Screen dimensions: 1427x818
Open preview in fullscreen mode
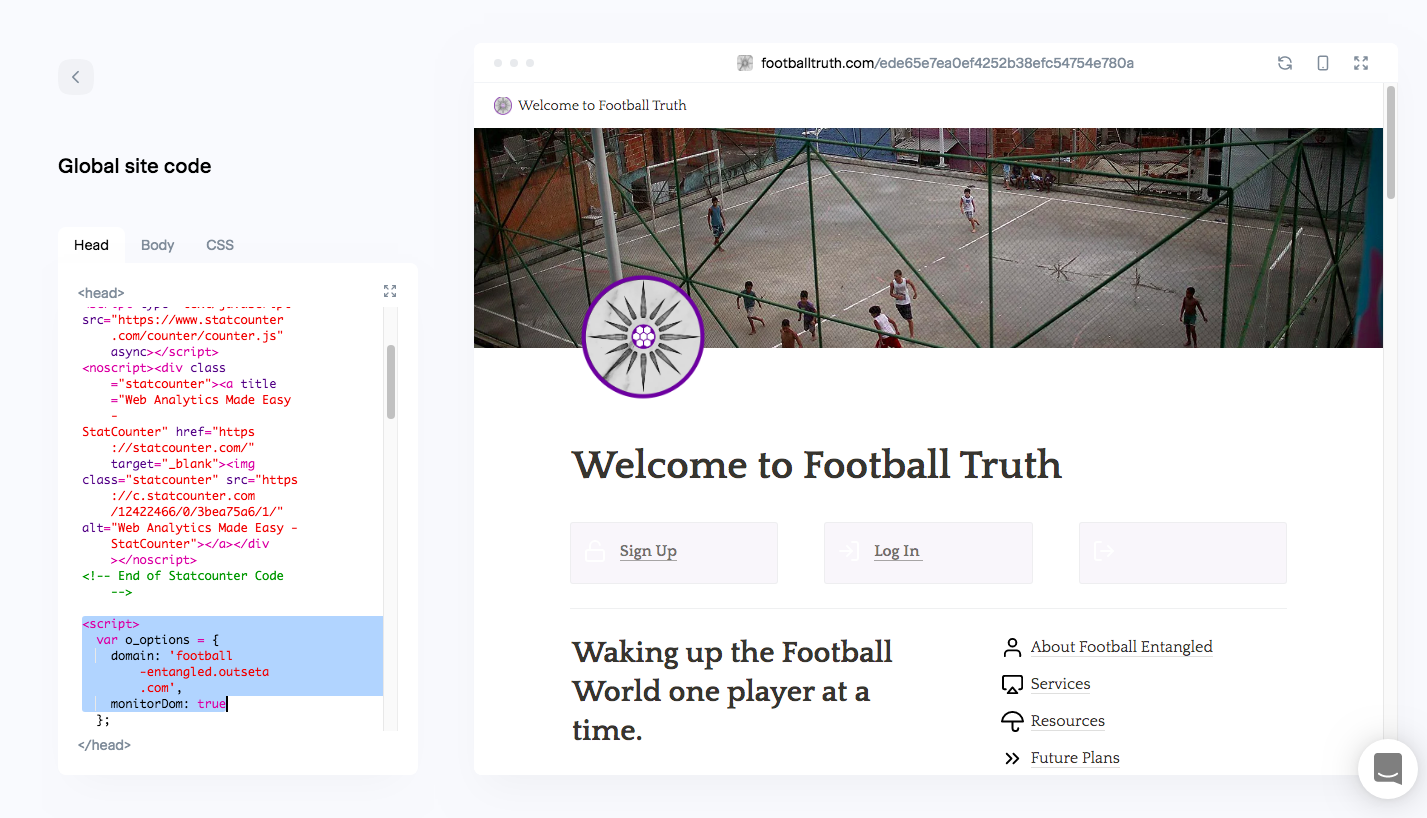click(1361, 63)
